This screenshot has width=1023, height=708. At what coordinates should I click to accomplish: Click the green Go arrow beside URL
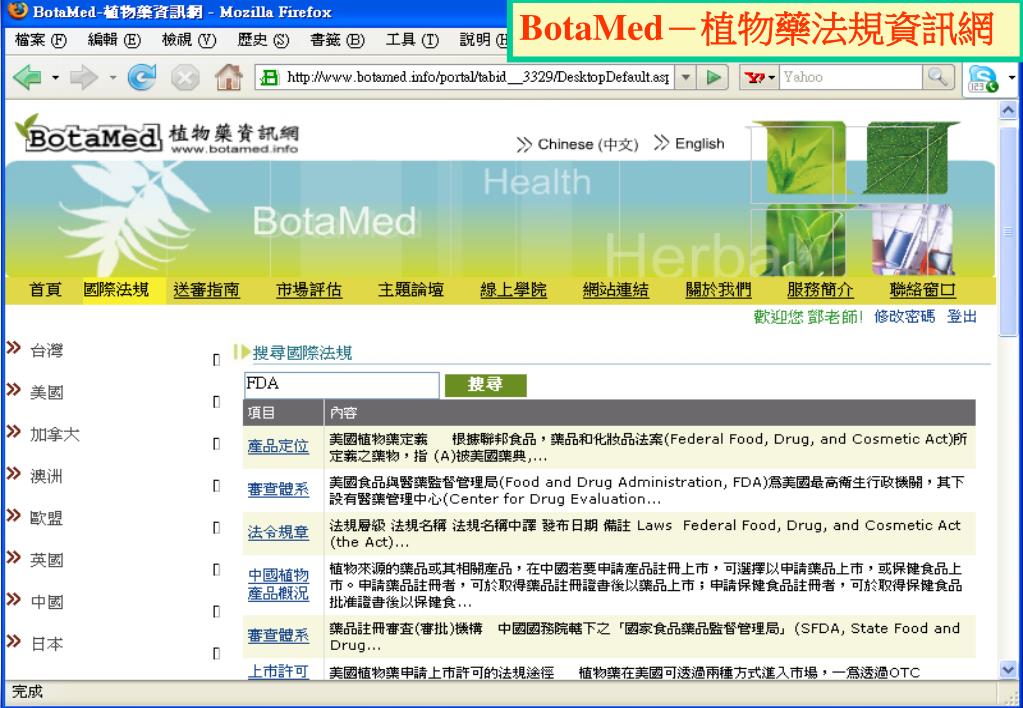point(714,78)
